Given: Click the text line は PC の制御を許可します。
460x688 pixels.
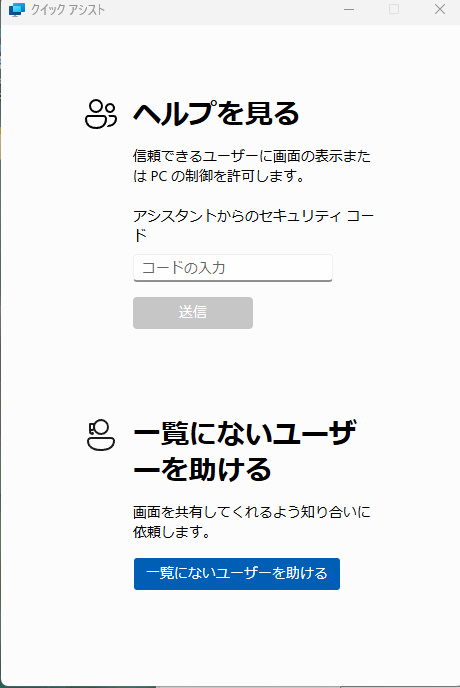Looking at the screenshot, I should pos(219,176).
